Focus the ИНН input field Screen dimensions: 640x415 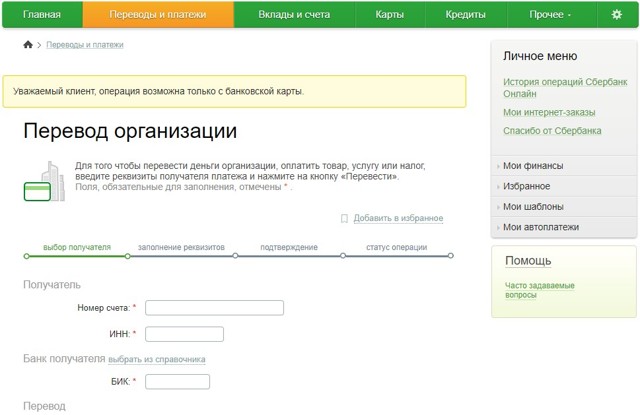pos(184,334)
